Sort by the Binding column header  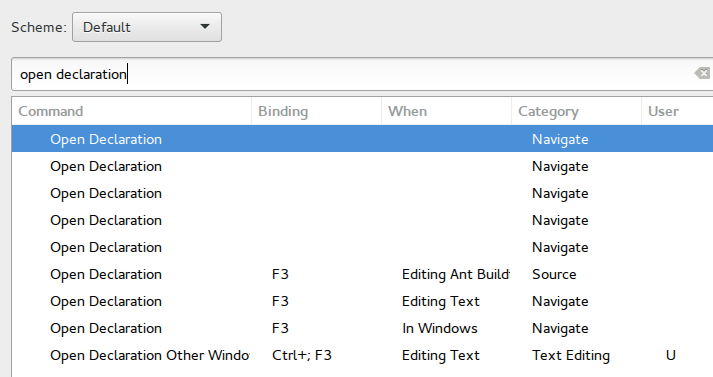click(316, 111)
